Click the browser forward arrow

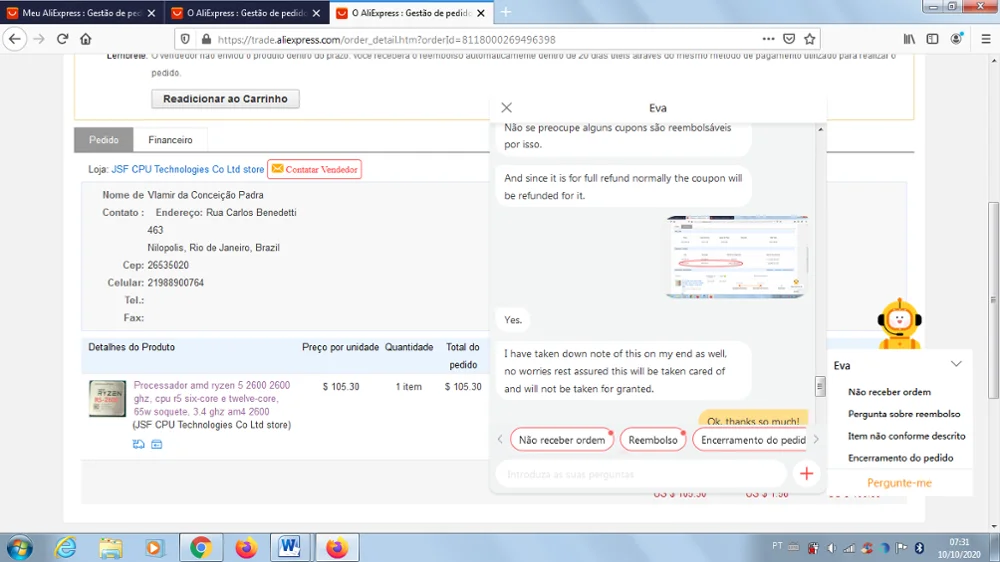tap(39, 39)
